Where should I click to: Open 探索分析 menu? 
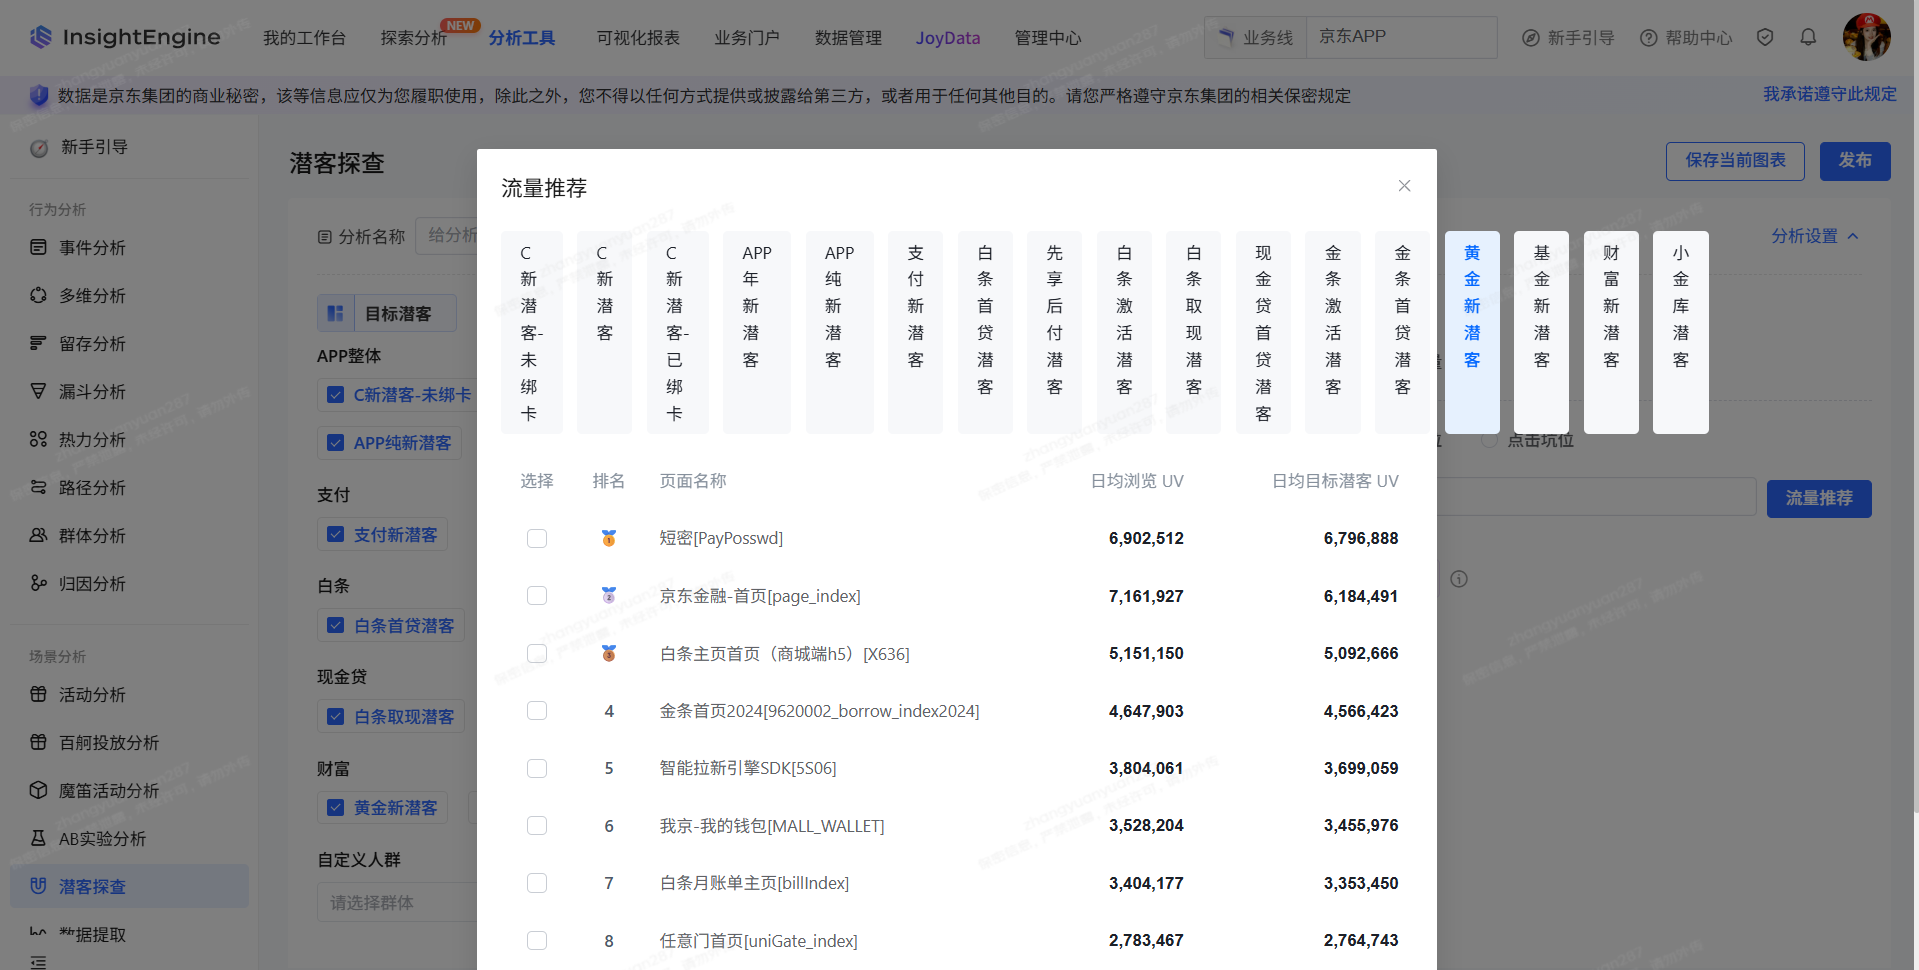click(x=414, y=38)
